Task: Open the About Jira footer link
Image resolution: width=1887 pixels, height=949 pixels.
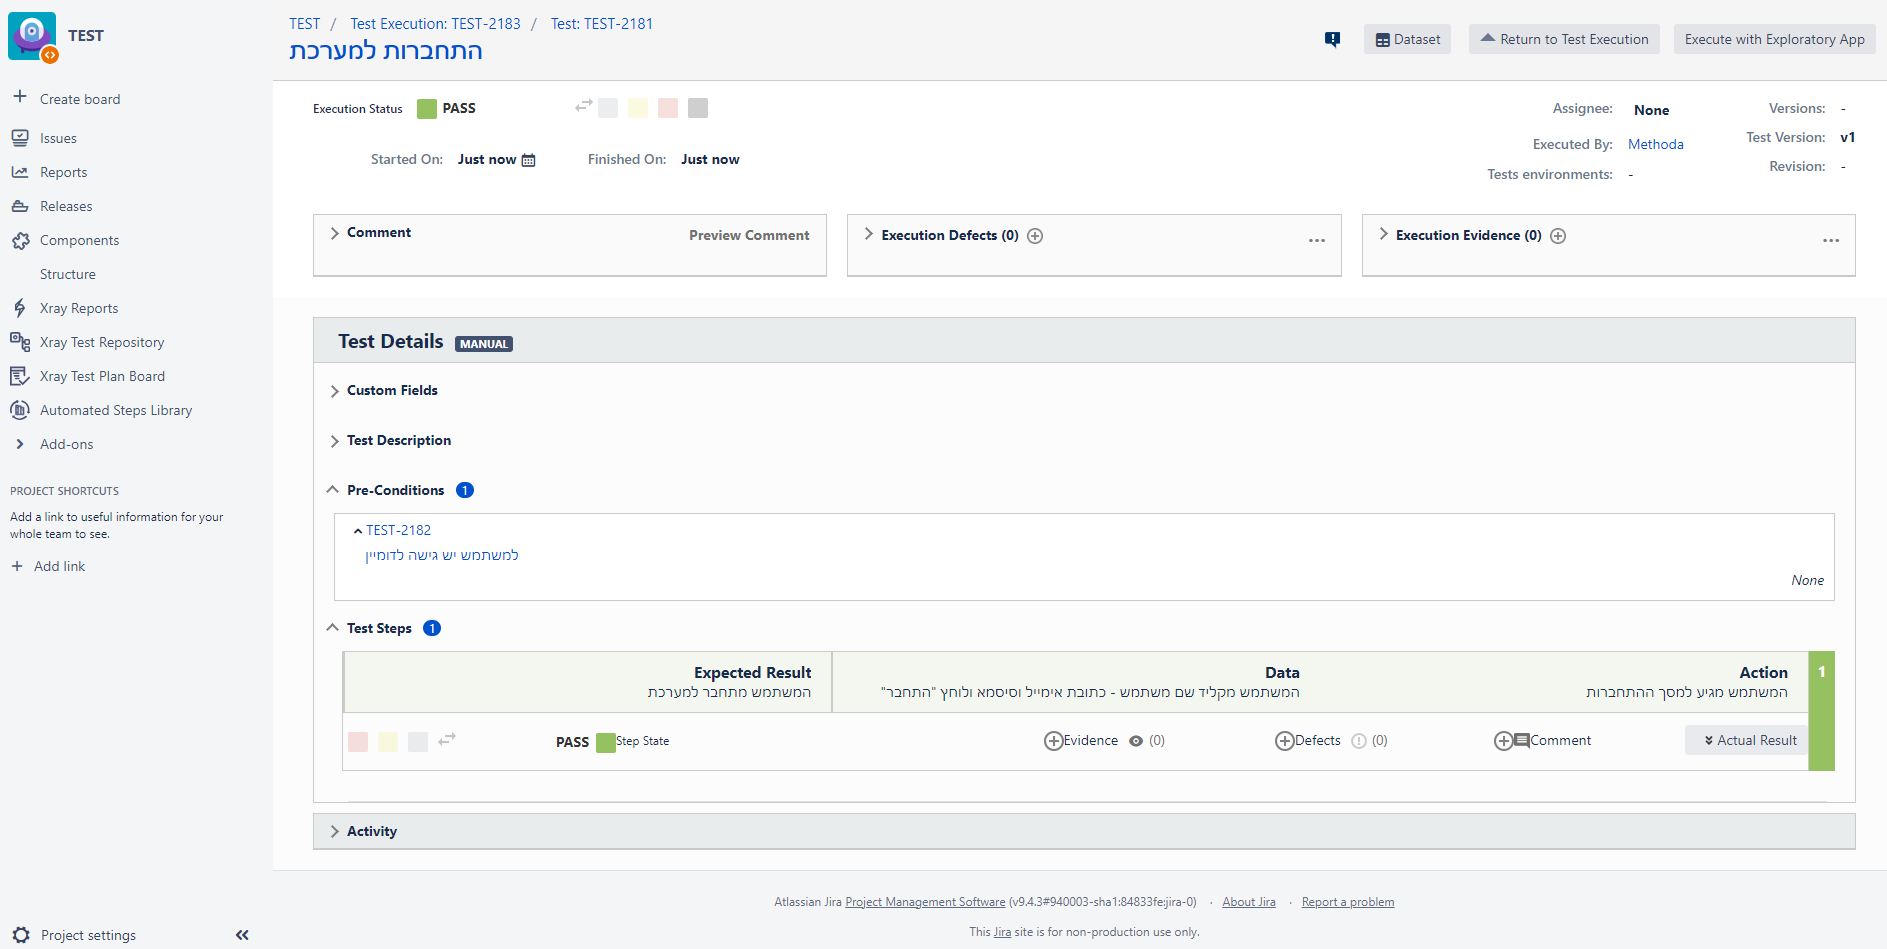Action: pos(1249,902)
